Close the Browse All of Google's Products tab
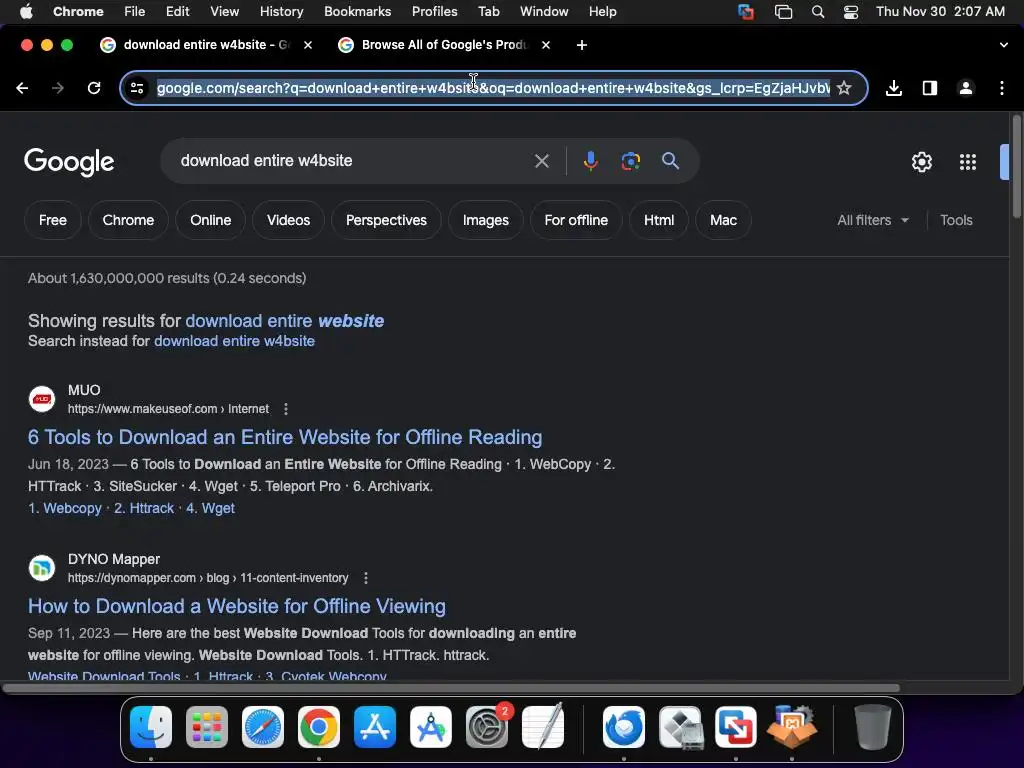Image resolution: width=1024 pixels, height=768 pixels. pyautogui.click(x=546, y=45)
